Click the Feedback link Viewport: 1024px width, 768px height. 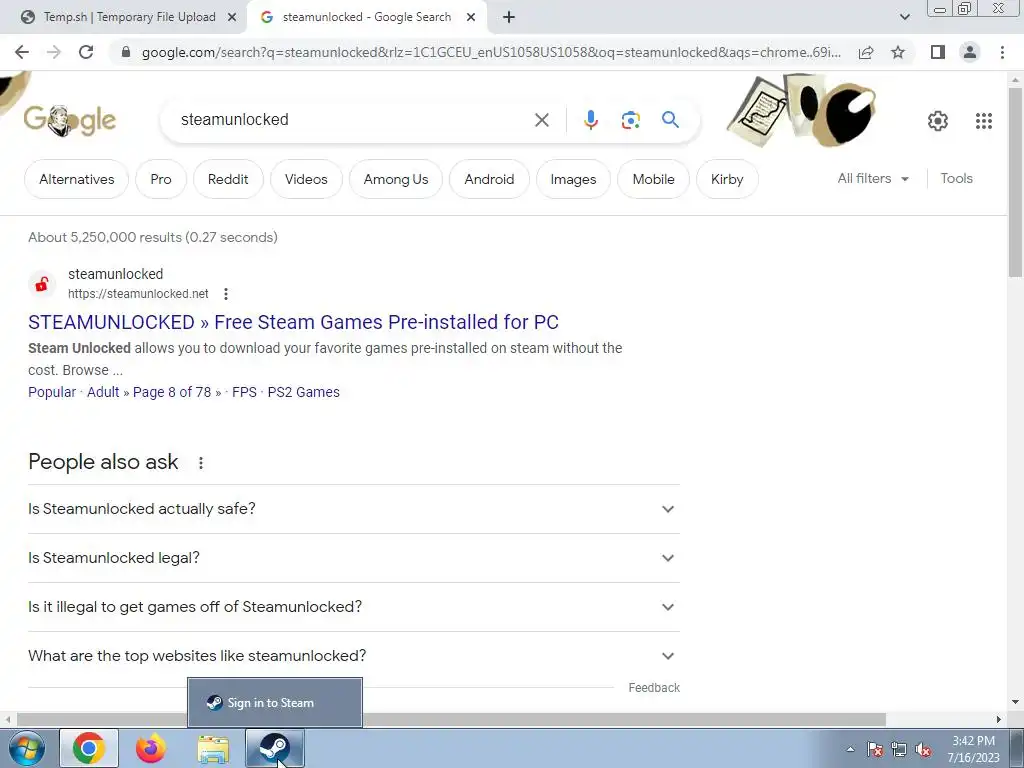pyautogui.click(x=654, y=688)
